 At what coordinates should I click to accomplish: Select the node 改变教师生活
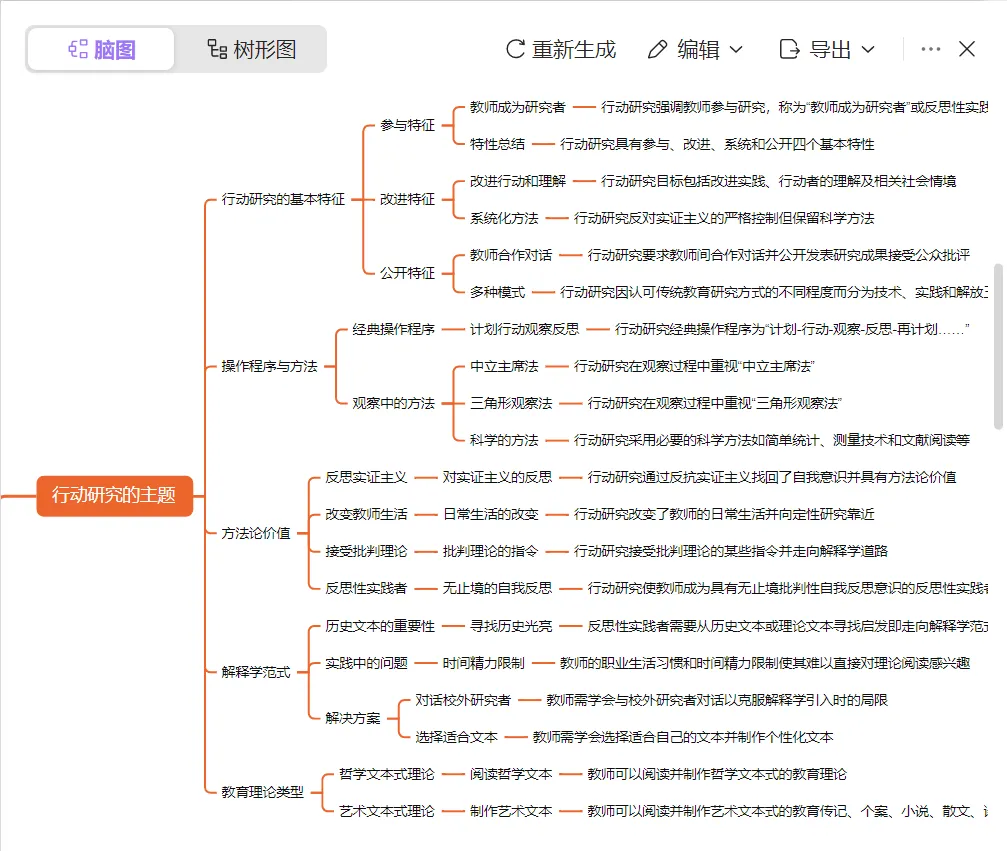click(366, 514)
